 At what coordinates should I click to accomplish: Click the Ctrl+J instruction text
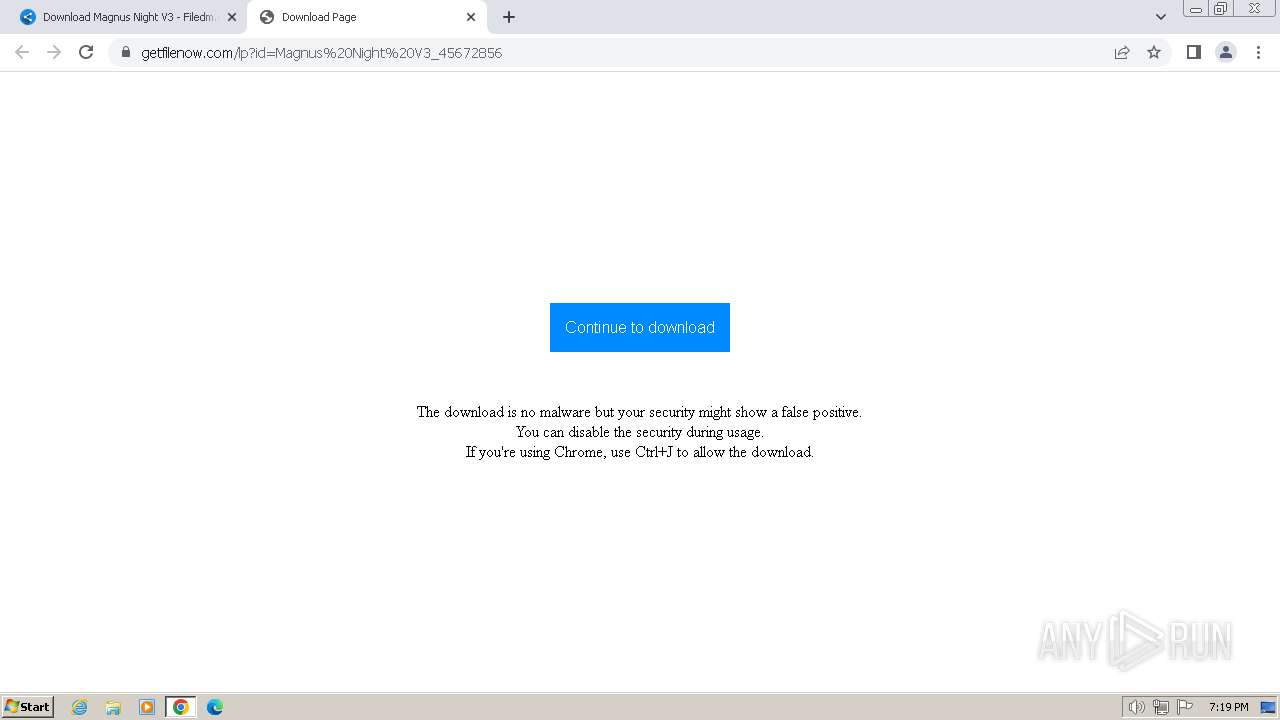pyautogui.click(x=639, y=452)
